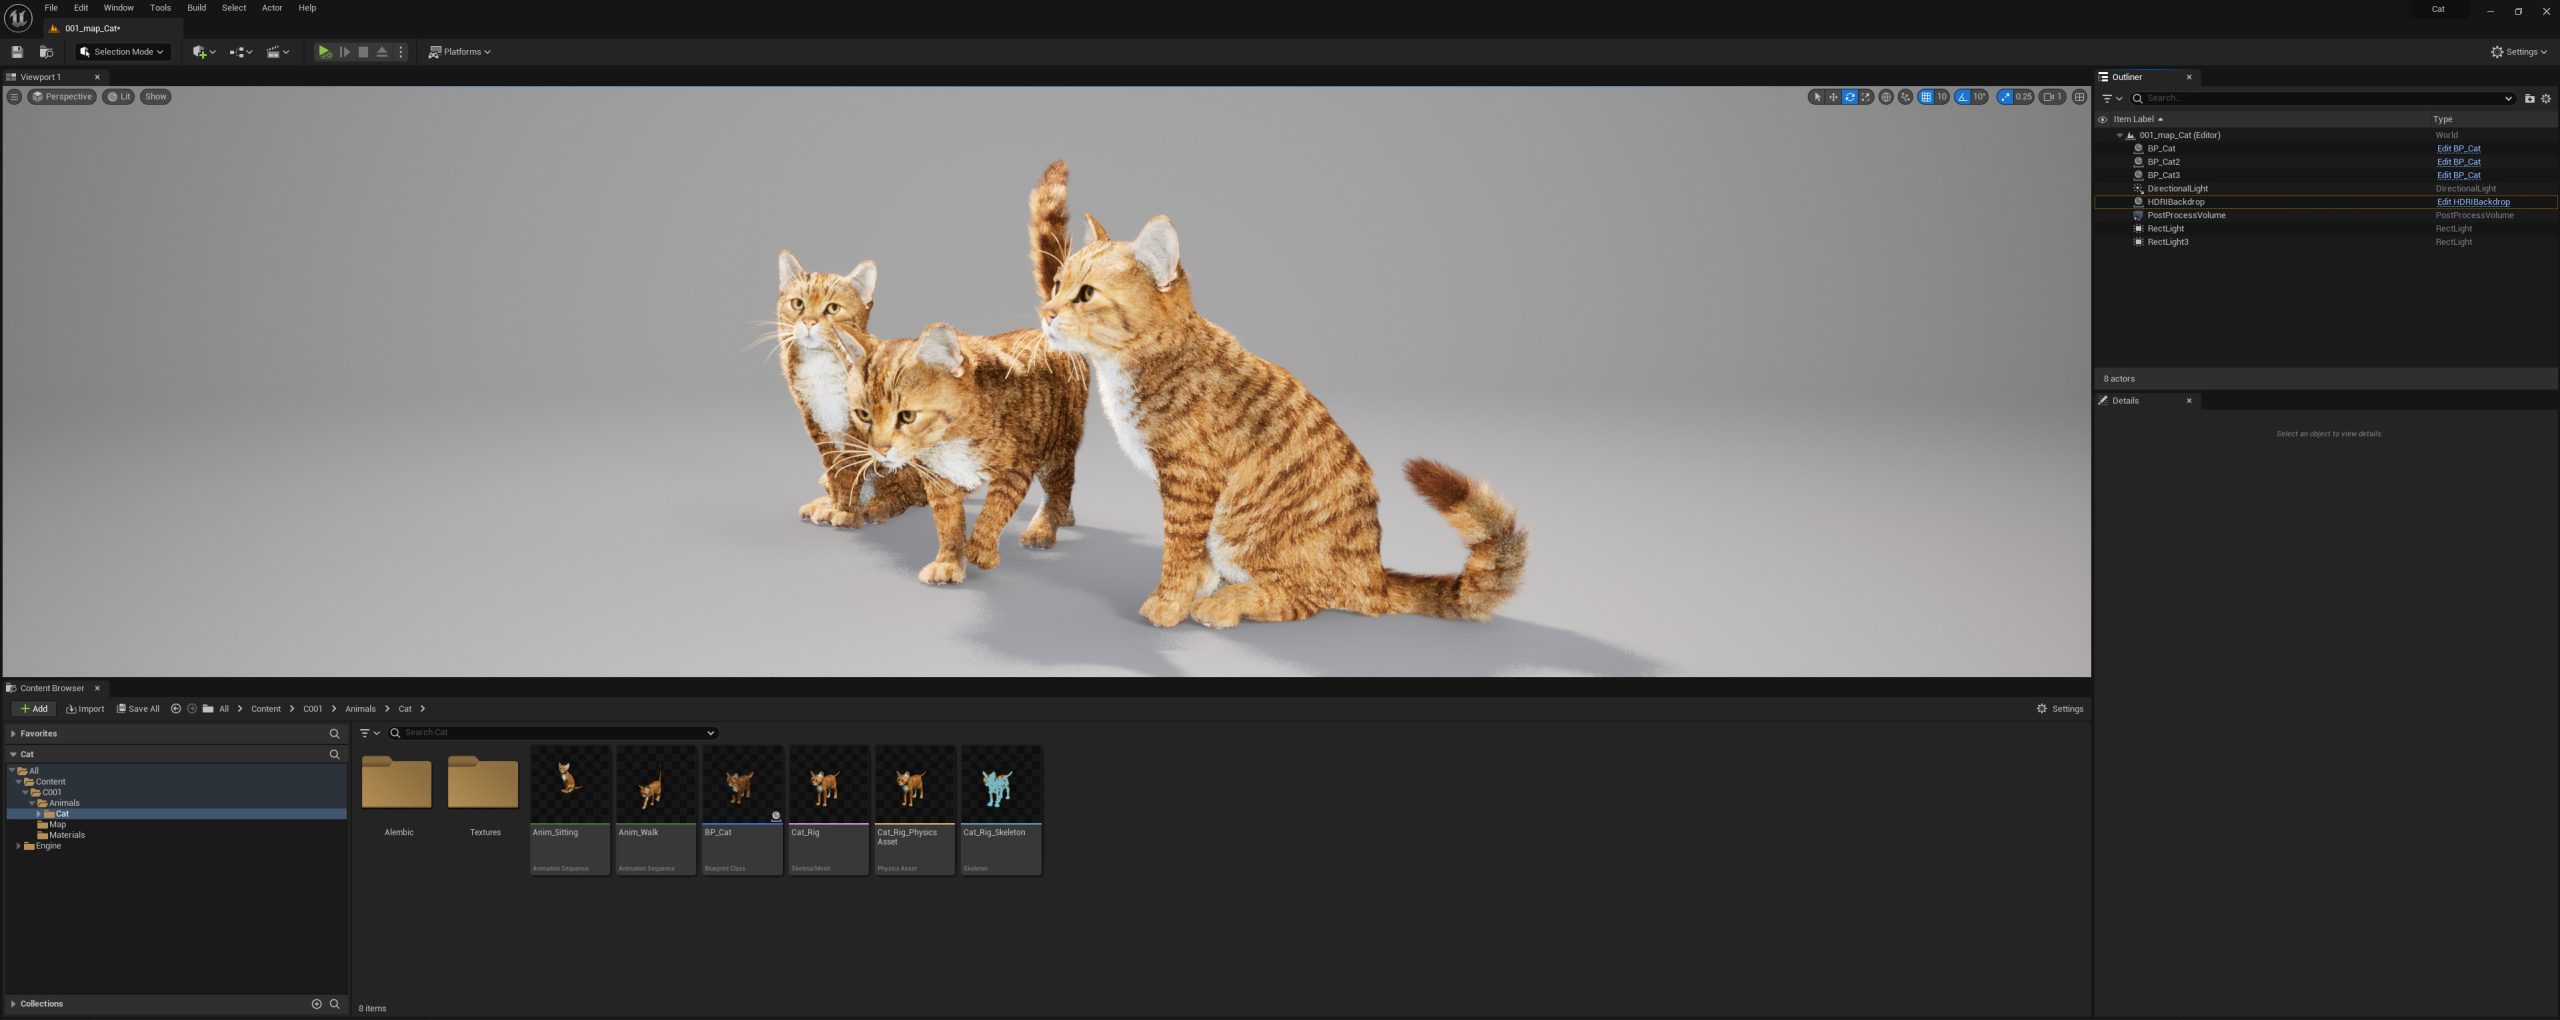The width and height of the screenshot is (2560, 1020).
Task: Focus the Outliner search field
Action: [2322, 98]
